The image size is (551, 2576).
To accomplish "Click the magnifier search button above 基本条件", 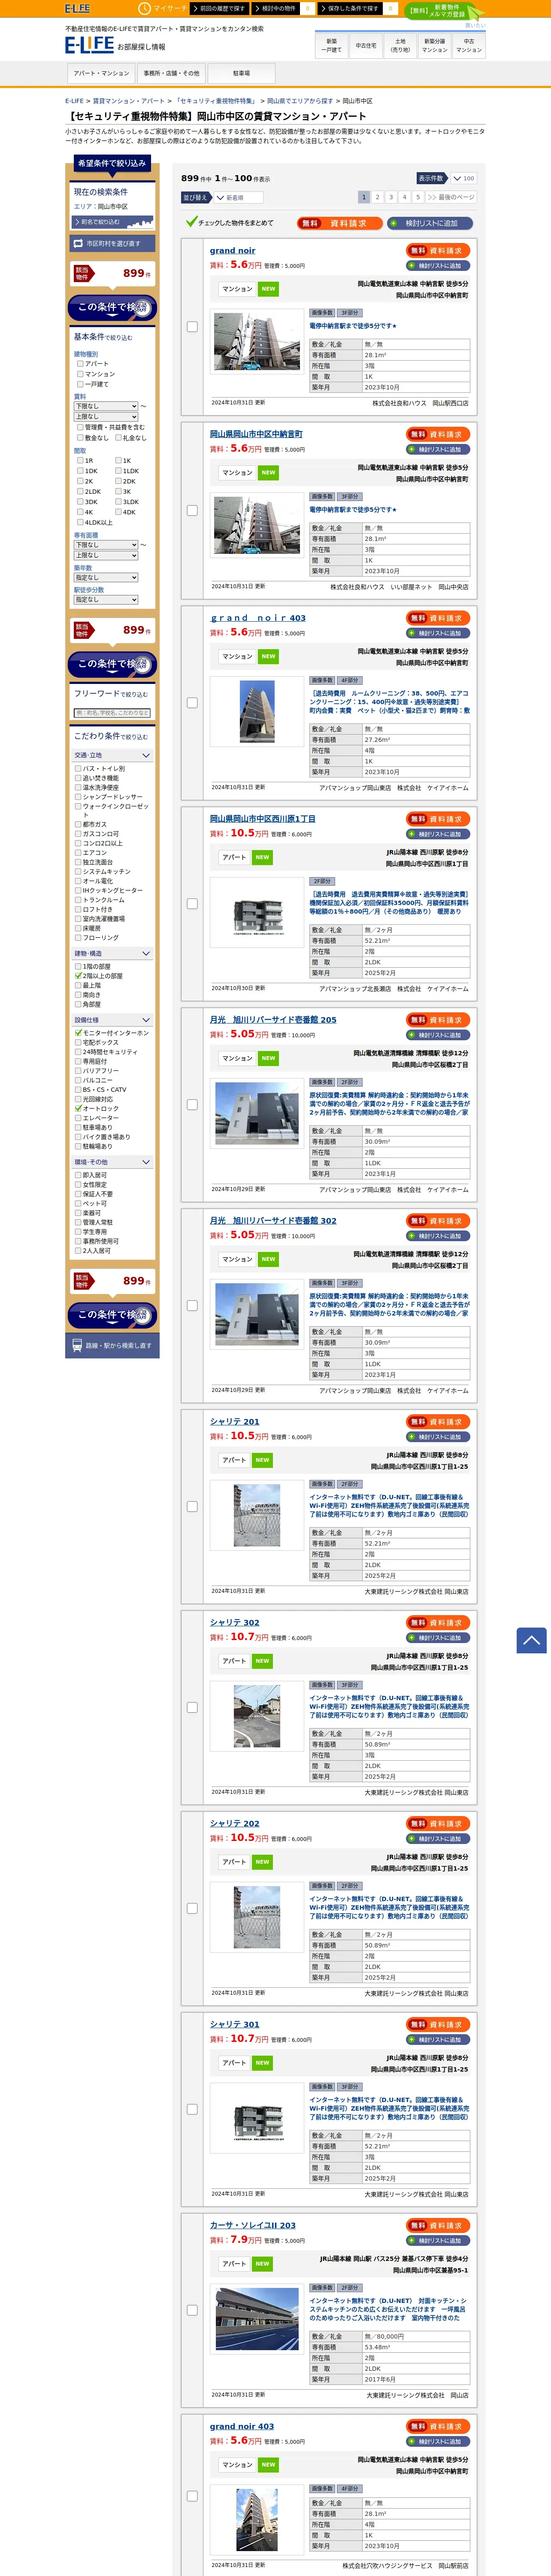I will click(112, 307).
